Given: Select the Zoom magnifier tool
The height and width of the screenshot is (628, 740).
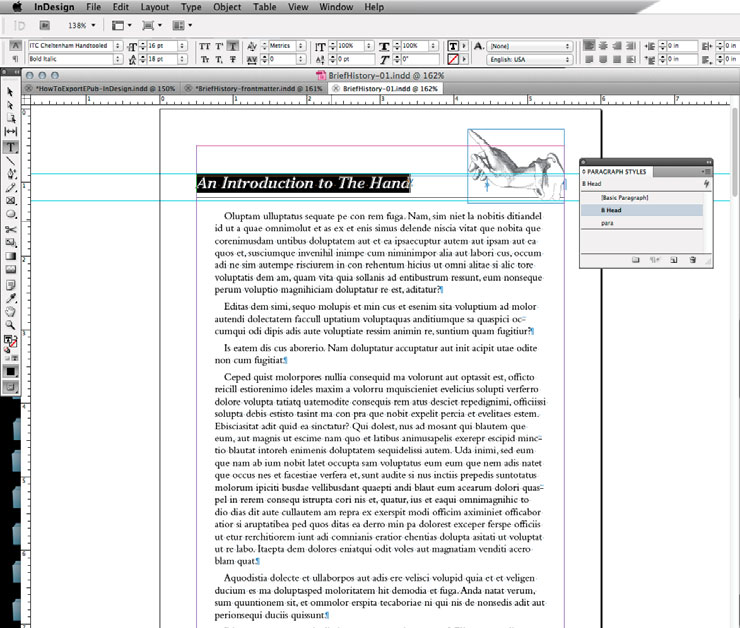Looking at the screenshot, I should click(11, 324).
